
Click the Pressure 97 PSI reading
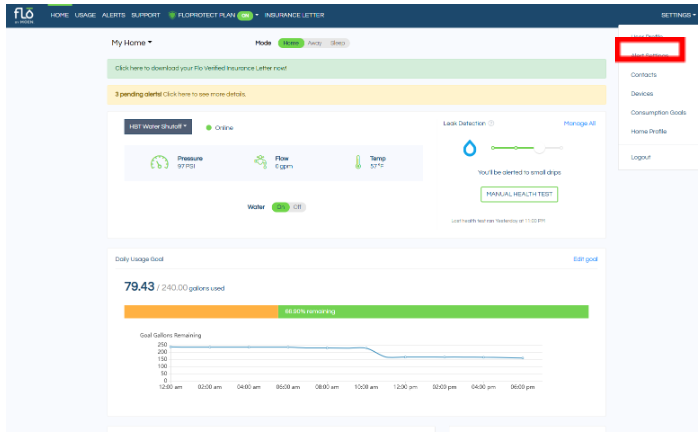190,163
